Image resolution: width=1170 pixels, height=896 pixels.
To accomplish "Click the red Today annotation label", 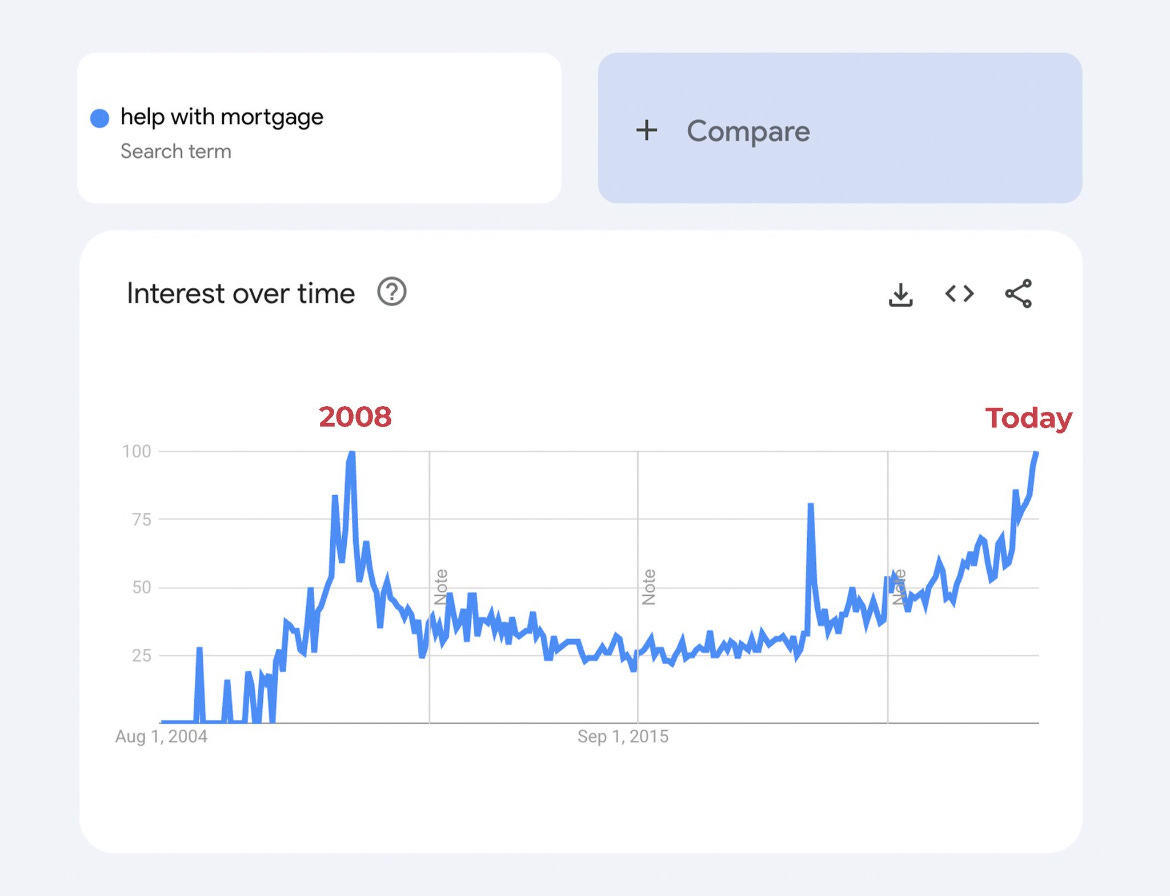I will 1028,418.
